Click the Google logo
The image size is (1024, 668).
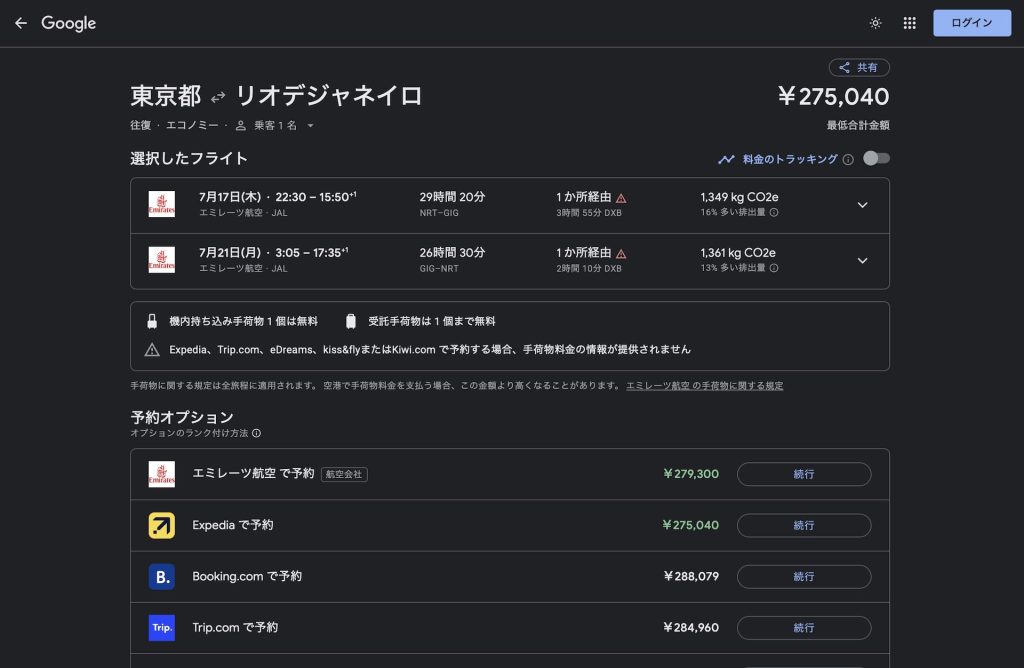(x=69, y=23)
